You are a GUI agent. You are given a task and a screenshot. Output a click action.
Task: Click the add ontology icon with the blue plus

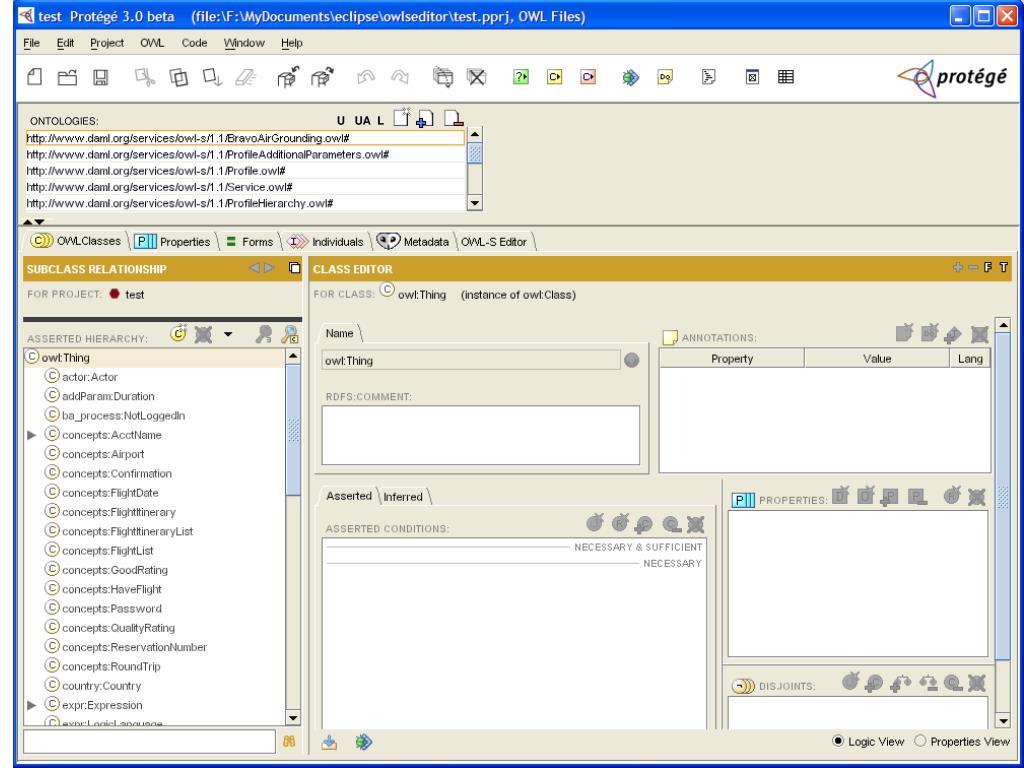[x=424, y=119]
